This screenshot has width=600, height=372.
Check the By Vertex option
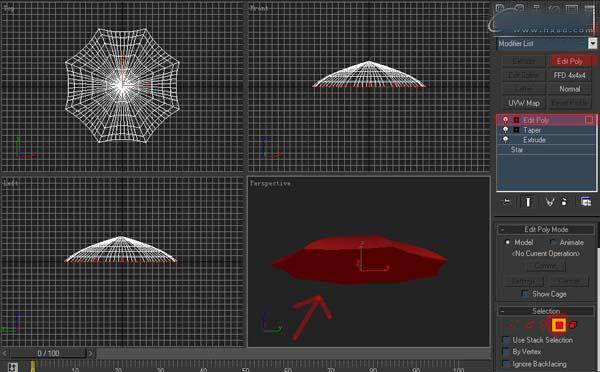pyautogui.click(x=506, y=351)
